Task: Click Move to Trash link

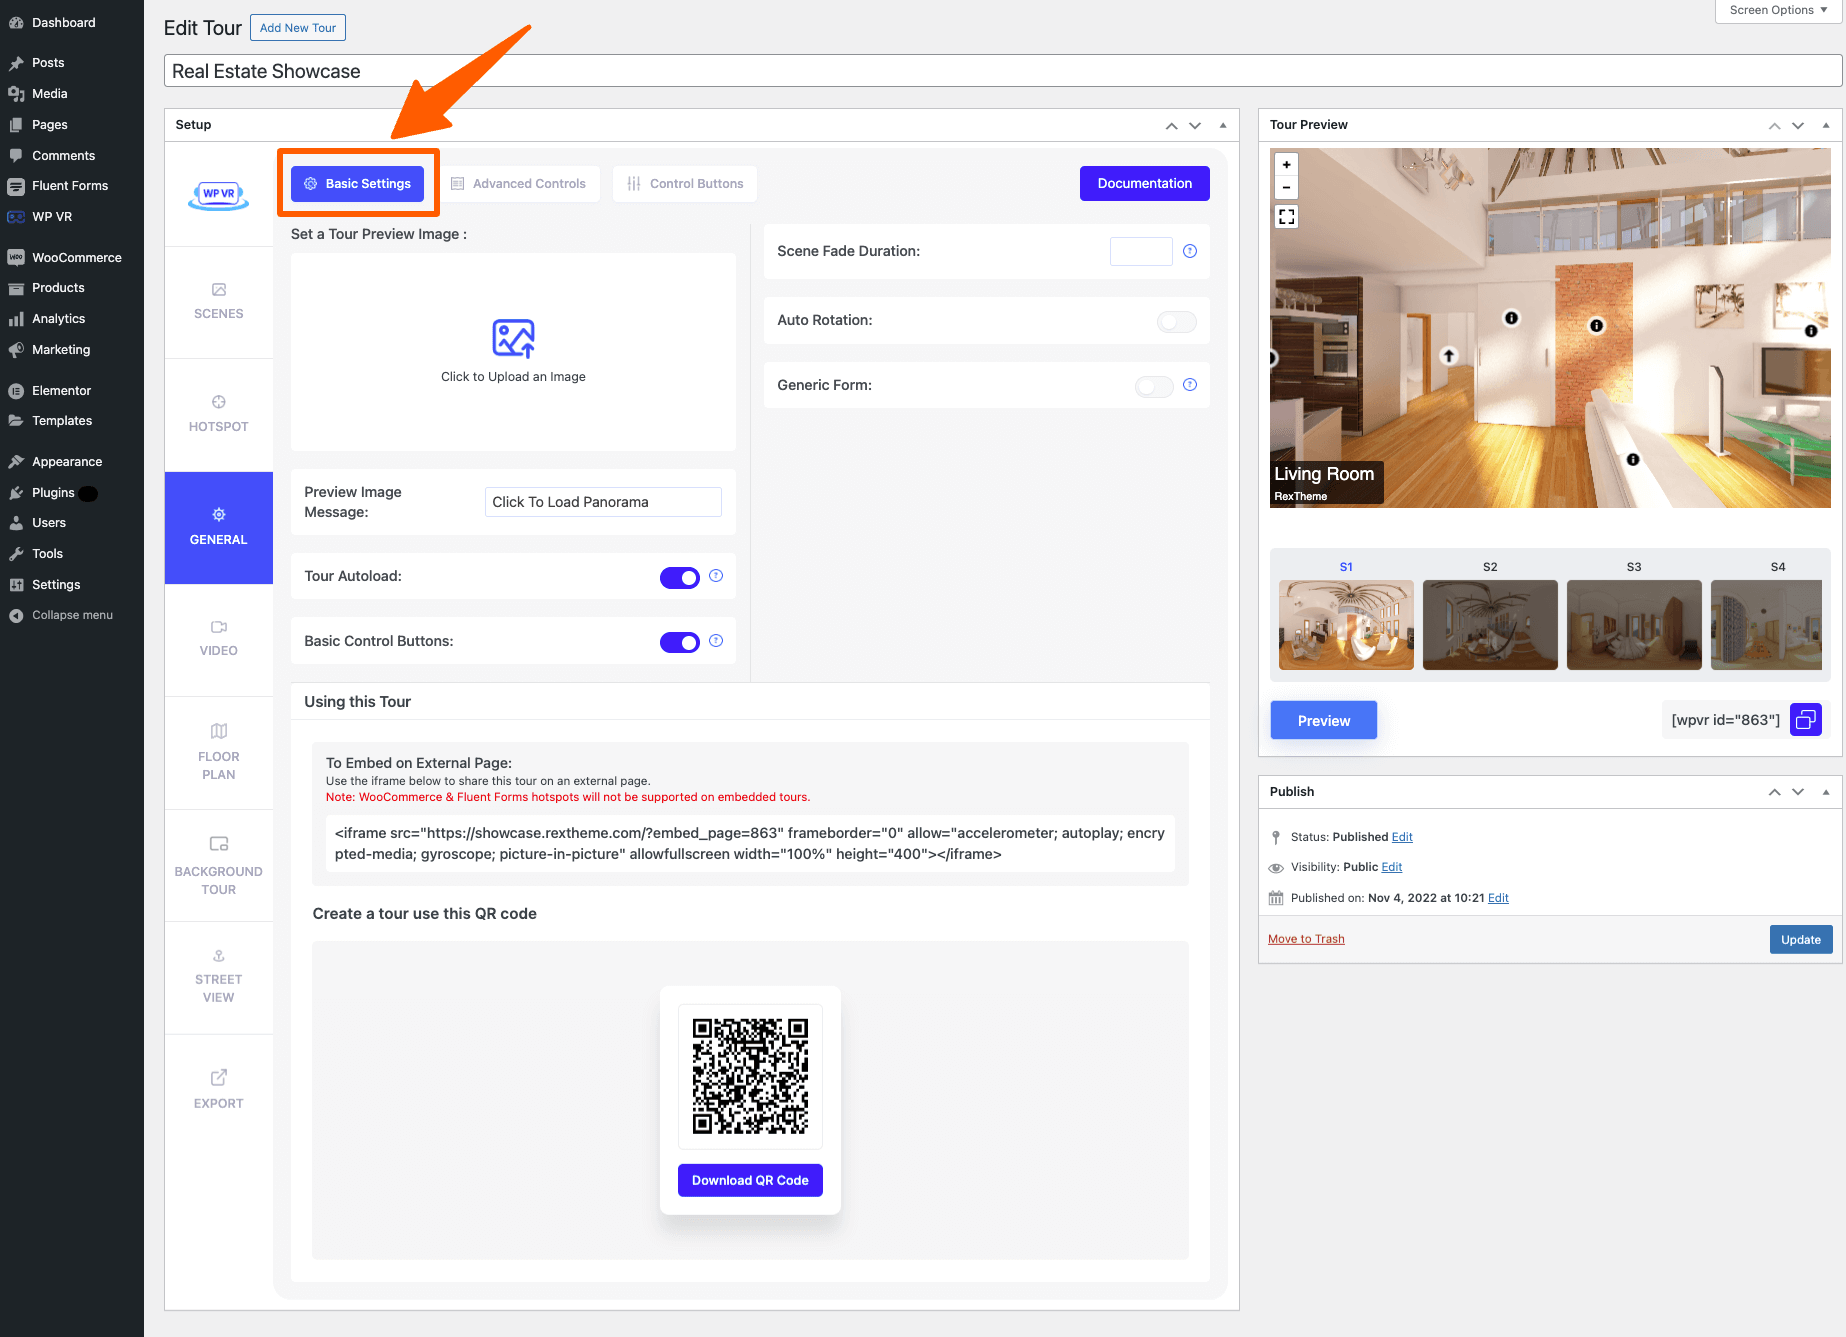Action: 1306,939
